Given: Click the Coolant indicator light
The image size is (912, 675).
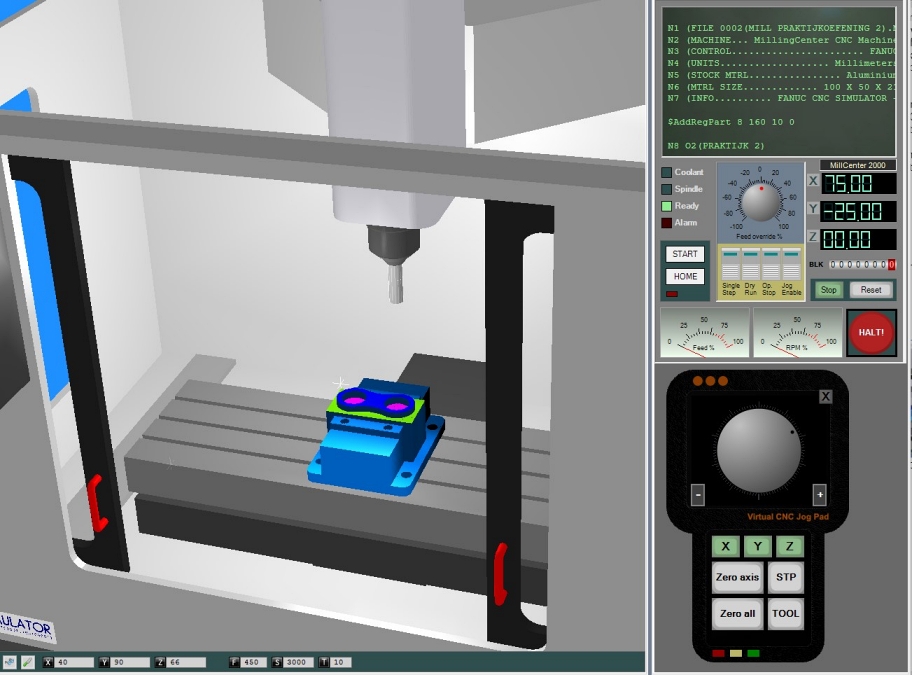Looking at the screenshot, I should (x=667, y=173).
